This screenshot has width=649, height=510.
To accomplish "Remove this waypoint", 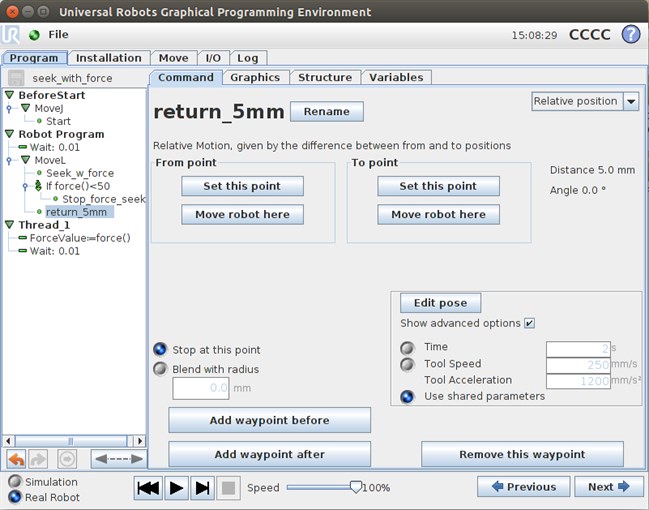I will coord(522,454).
